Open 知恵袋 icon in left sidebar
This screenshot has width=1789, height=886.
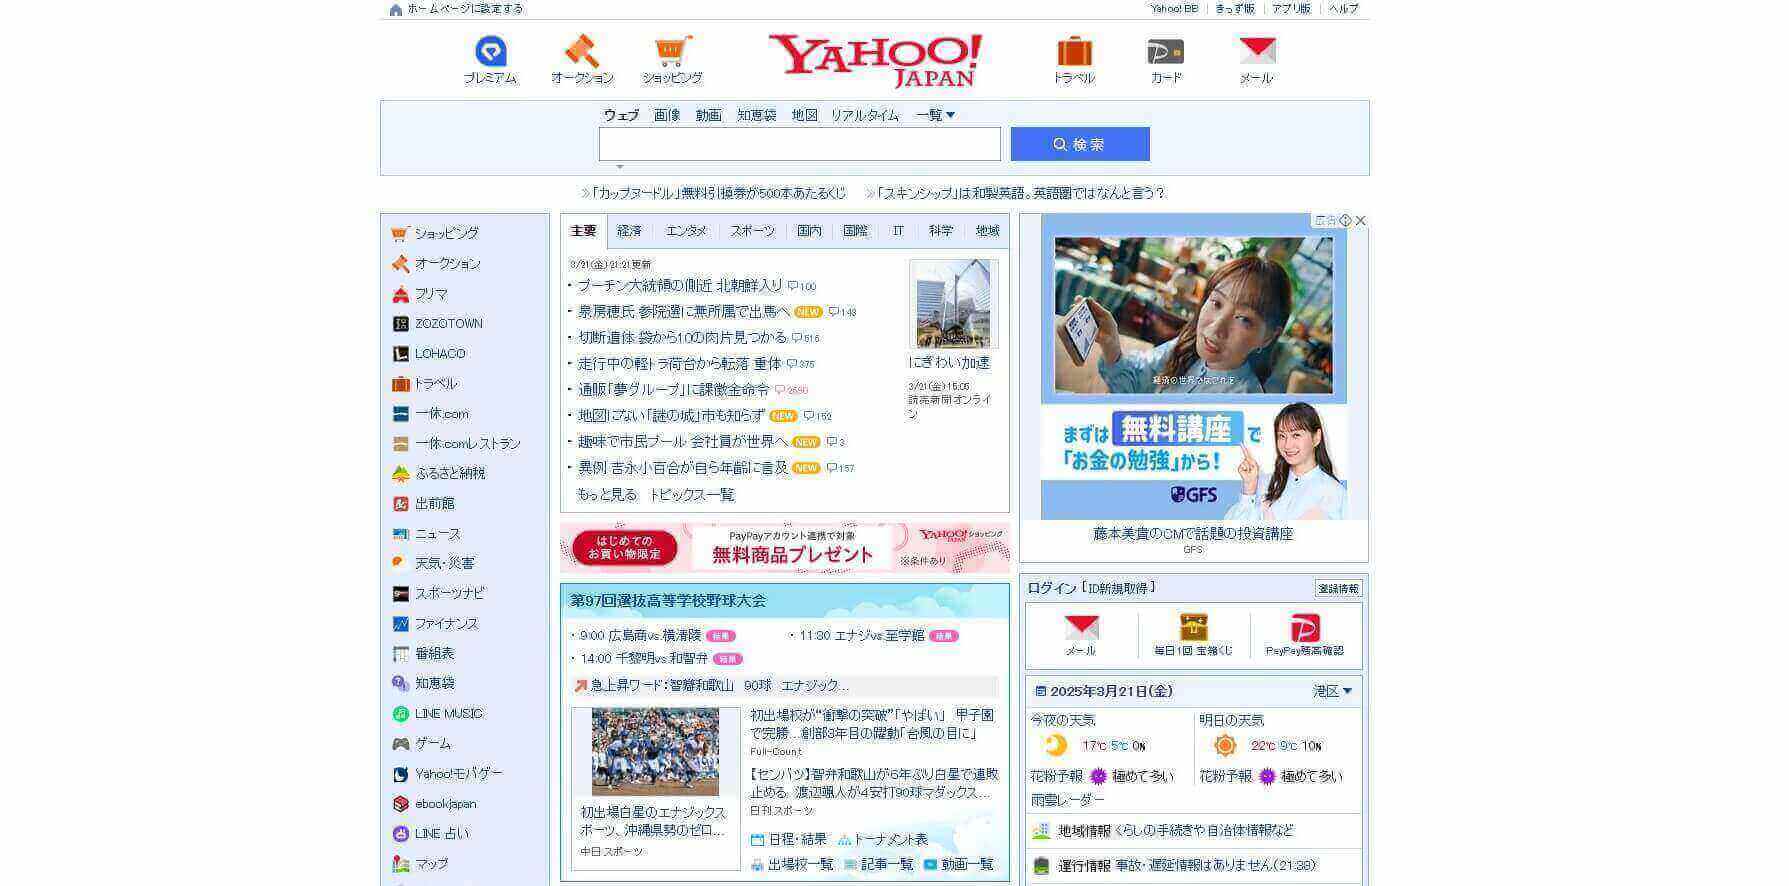(400, 683)
